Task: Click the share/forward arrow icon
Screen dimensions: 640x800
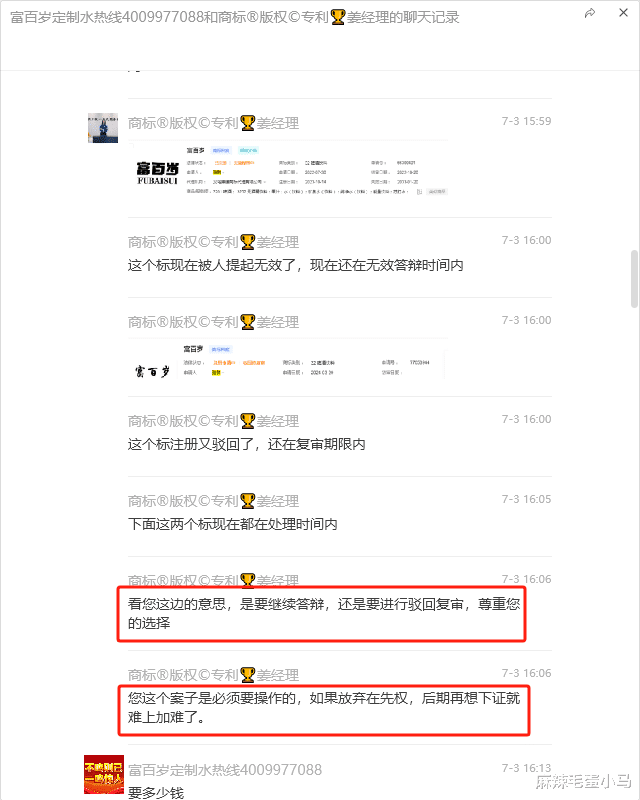Action: 590,13
